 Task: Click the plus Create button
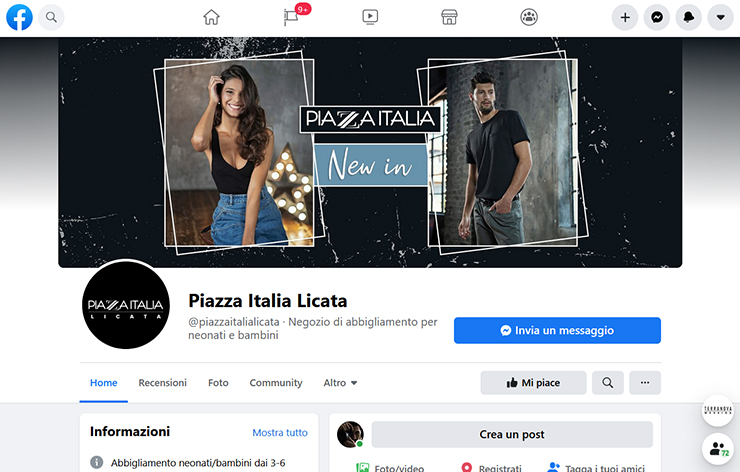tap(625, 17)
